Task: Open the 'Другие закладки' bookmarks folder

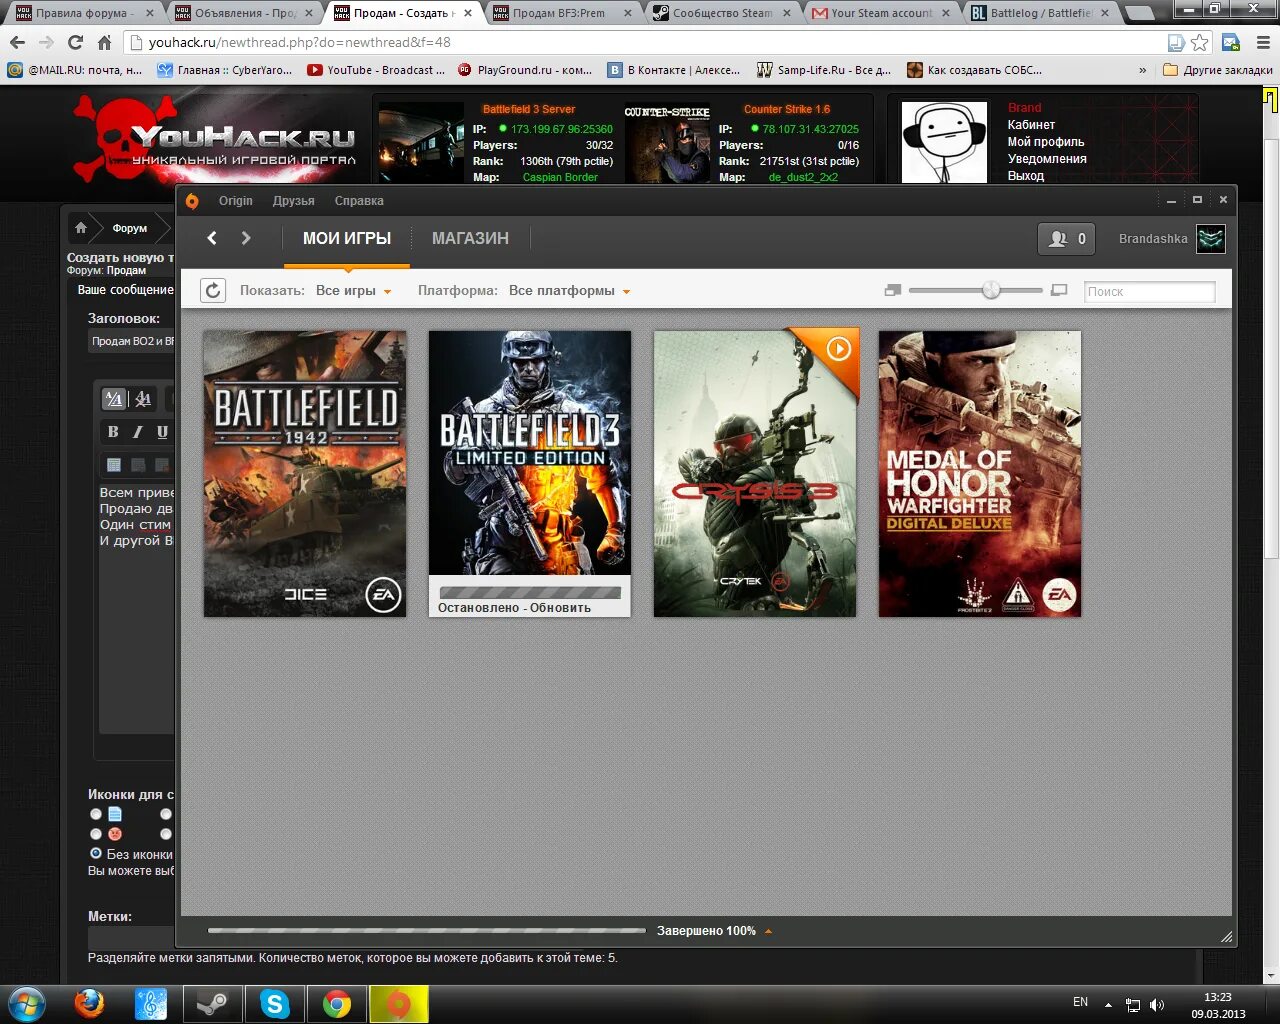Action: (x=1218, y=70)
